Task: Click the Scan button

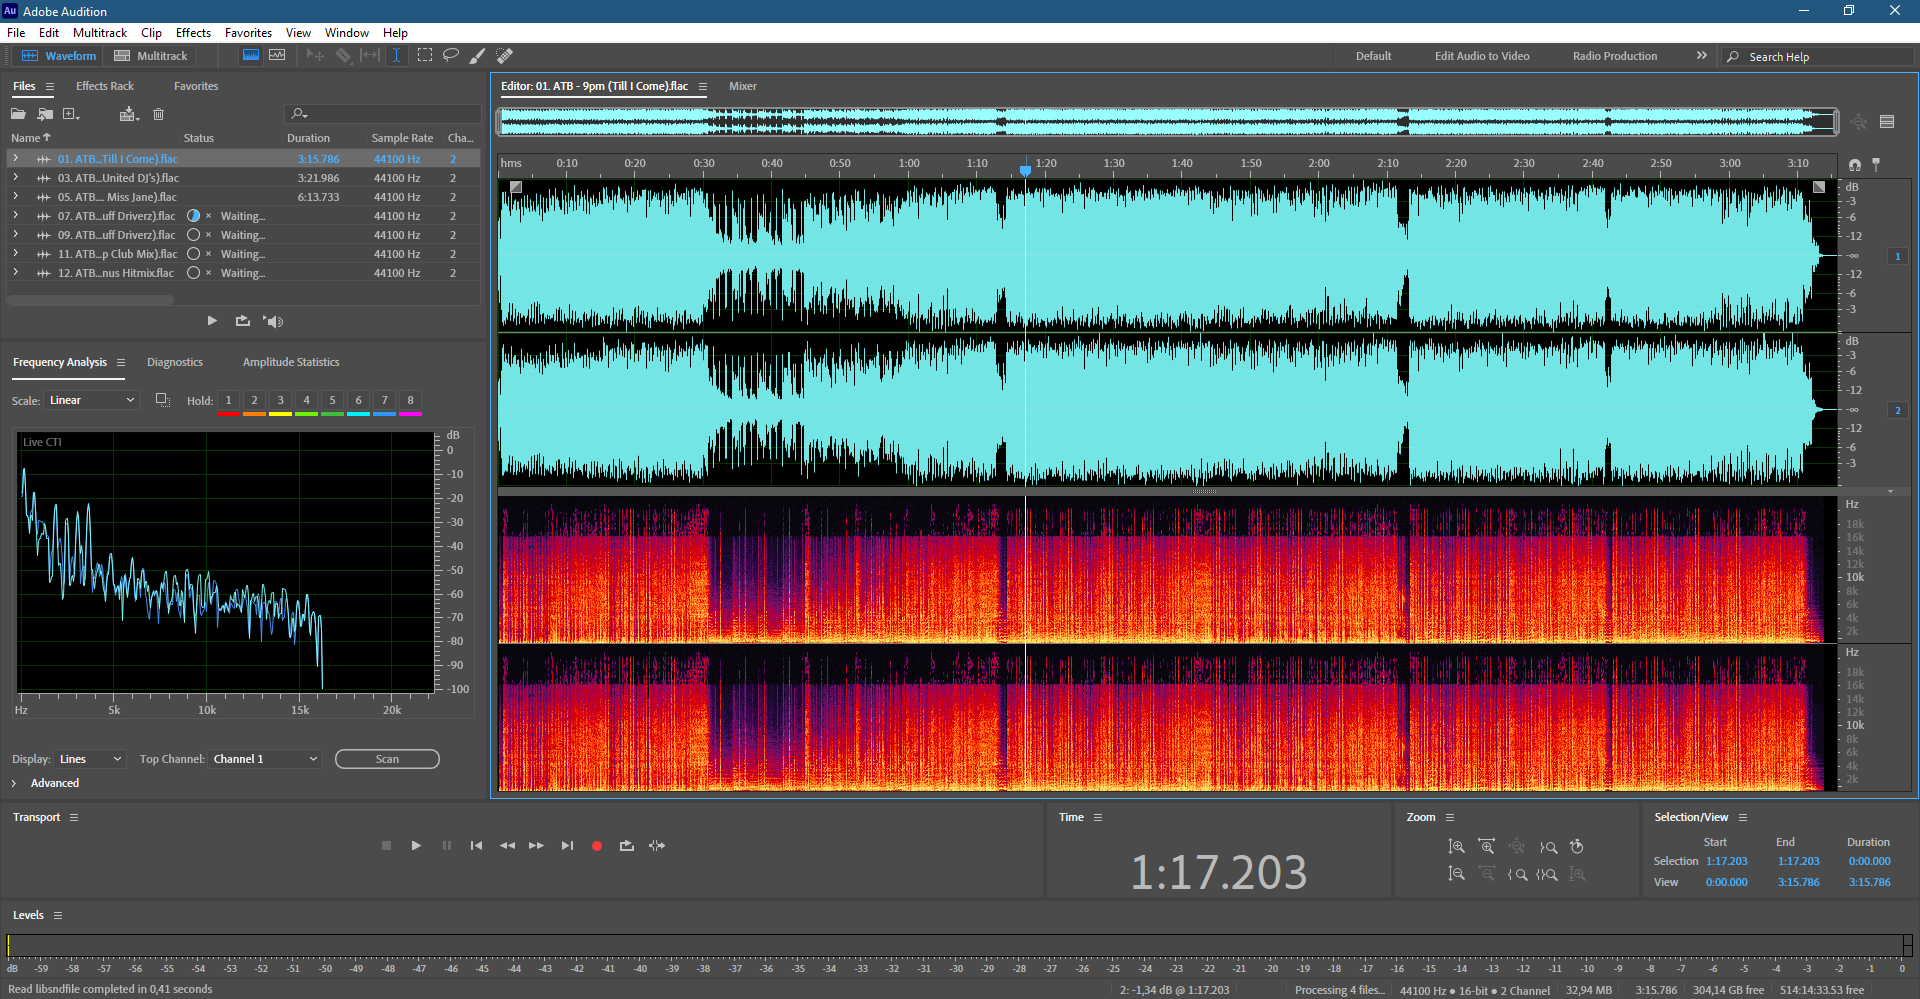Action: [387, 759]
